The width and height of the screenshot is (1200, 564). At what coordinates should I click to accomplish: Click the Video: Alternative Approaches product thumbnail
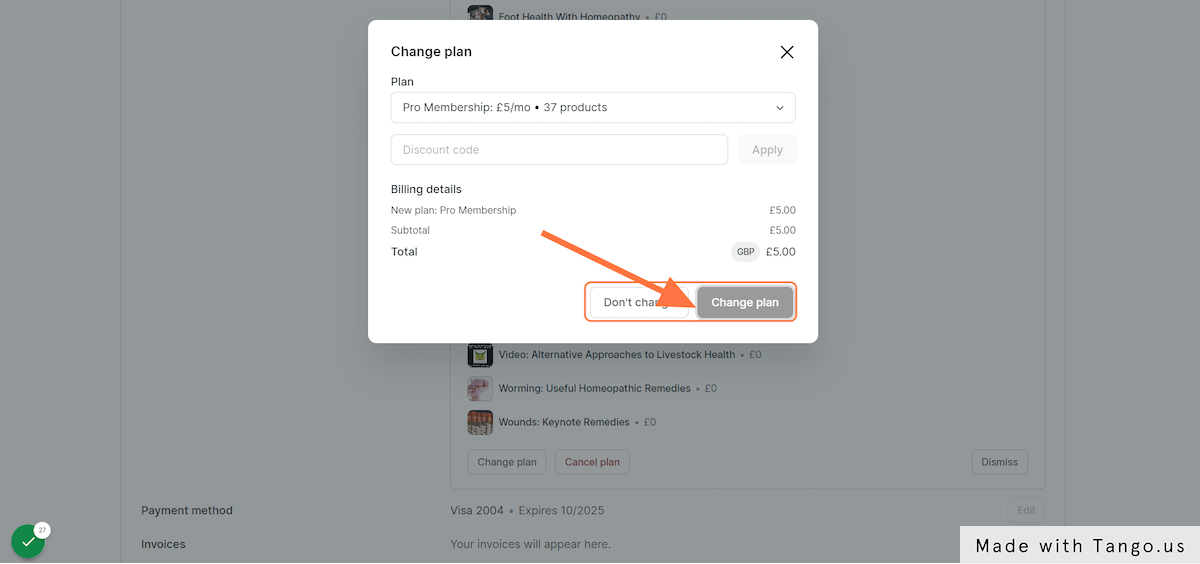pyautogui.click(x=480, y=355)
